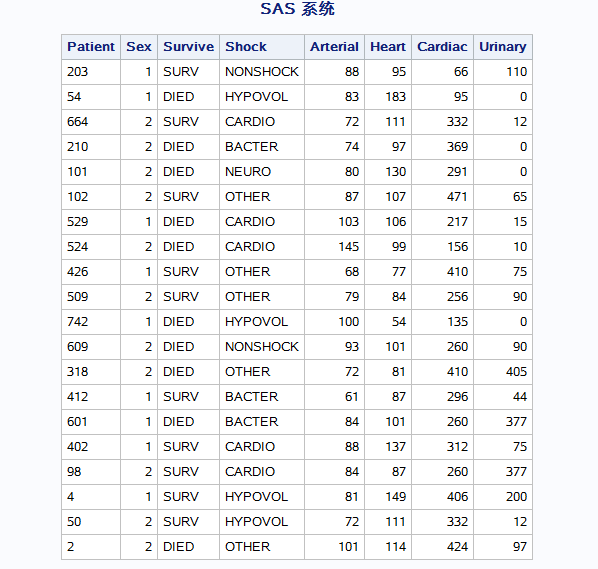Select the Heart value 183 cell

point(388,97)
